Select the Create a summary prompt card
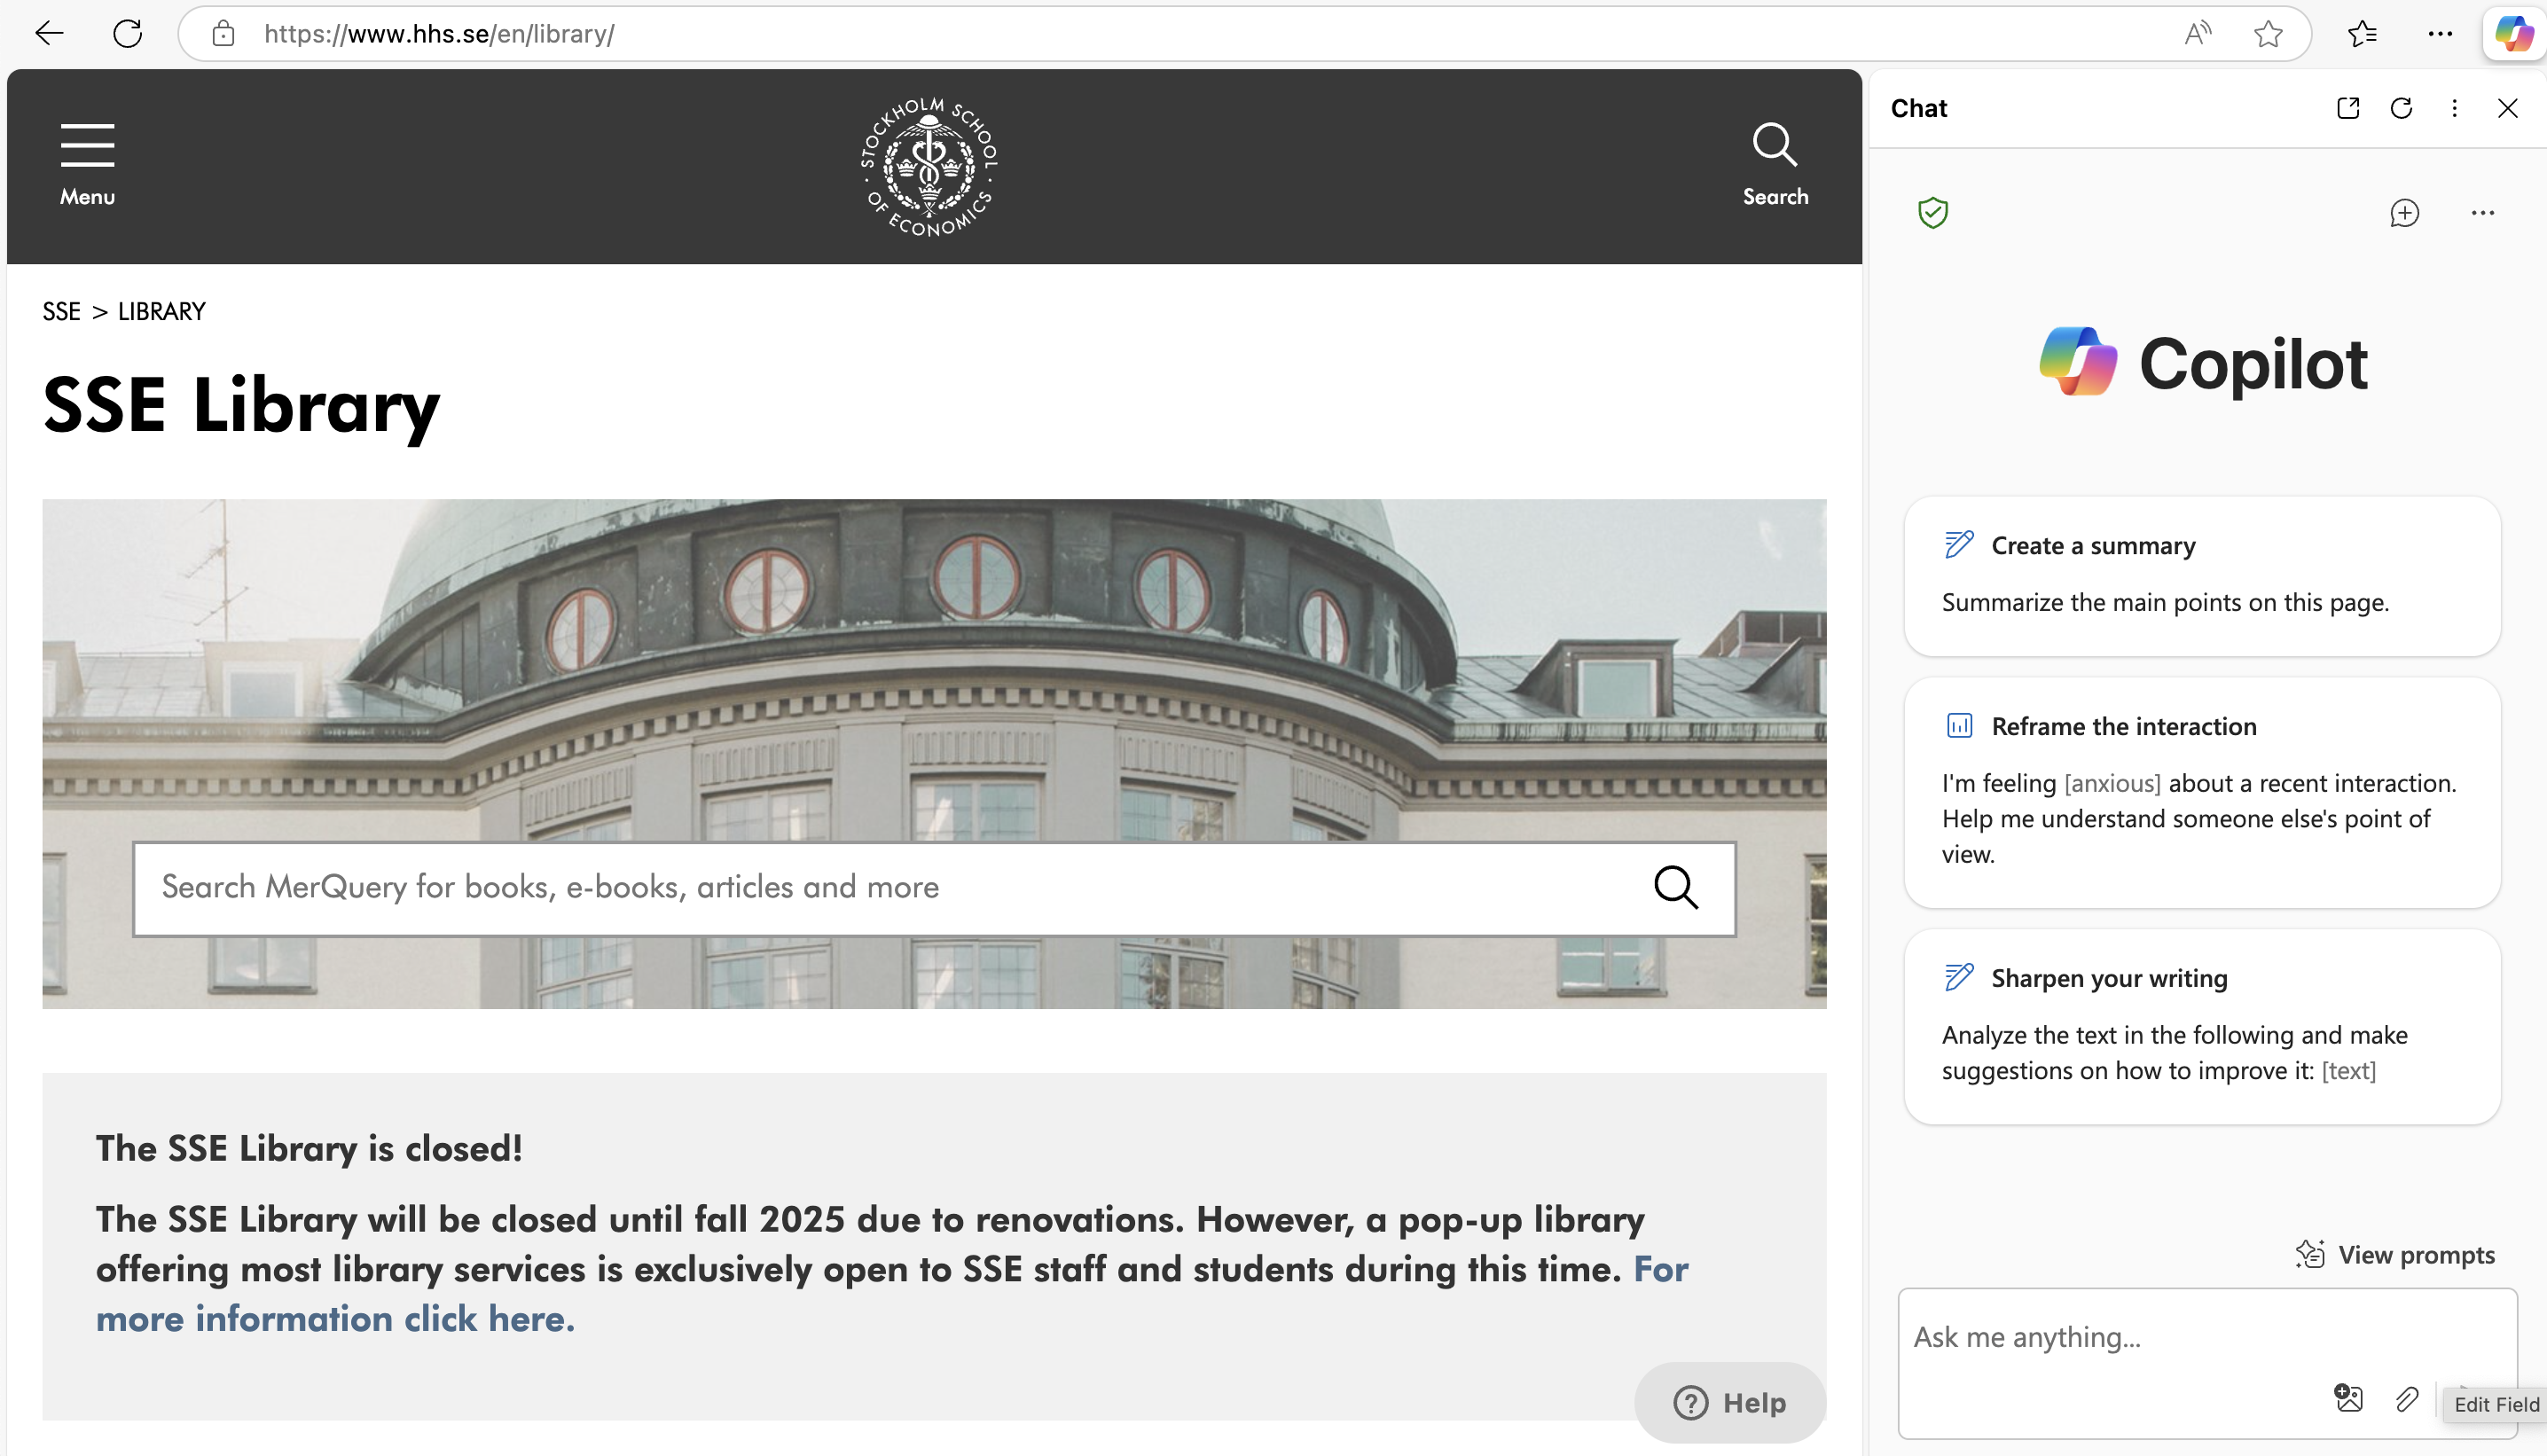This screenshot has height=1456, width=2547. pyautogui.click(x=2202, y=575)
